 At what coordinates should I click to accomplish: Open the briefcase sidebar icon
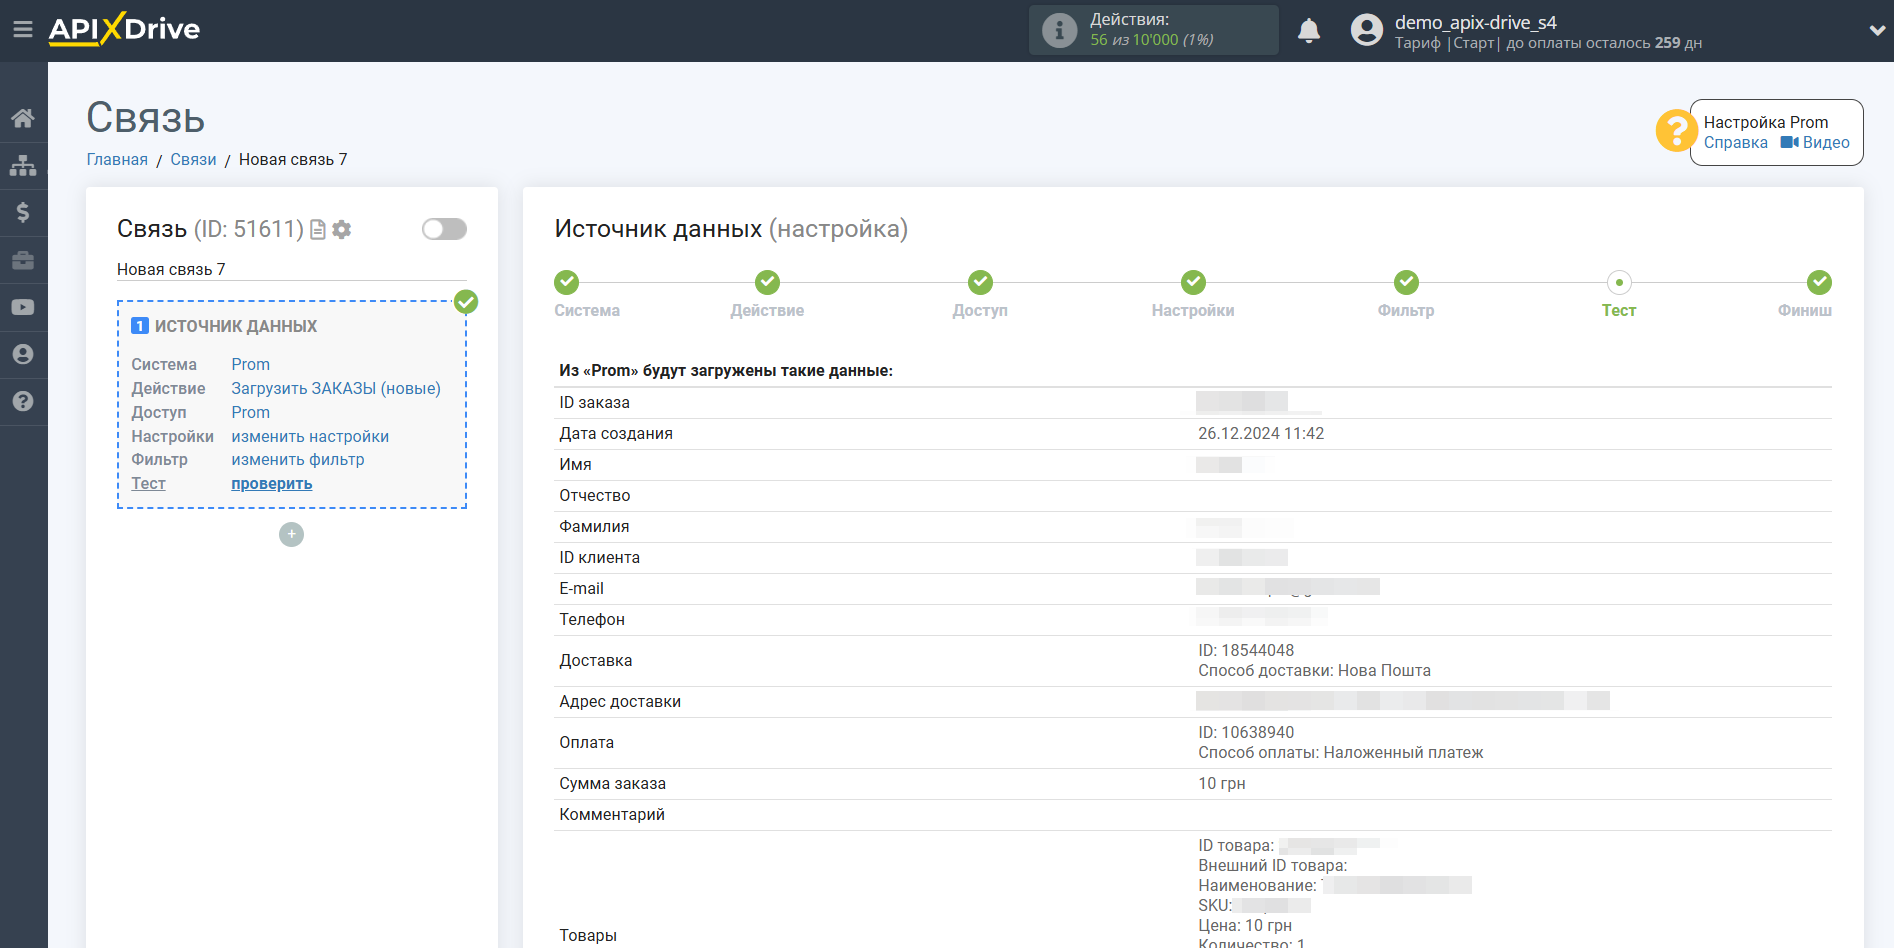coord(23,260)
